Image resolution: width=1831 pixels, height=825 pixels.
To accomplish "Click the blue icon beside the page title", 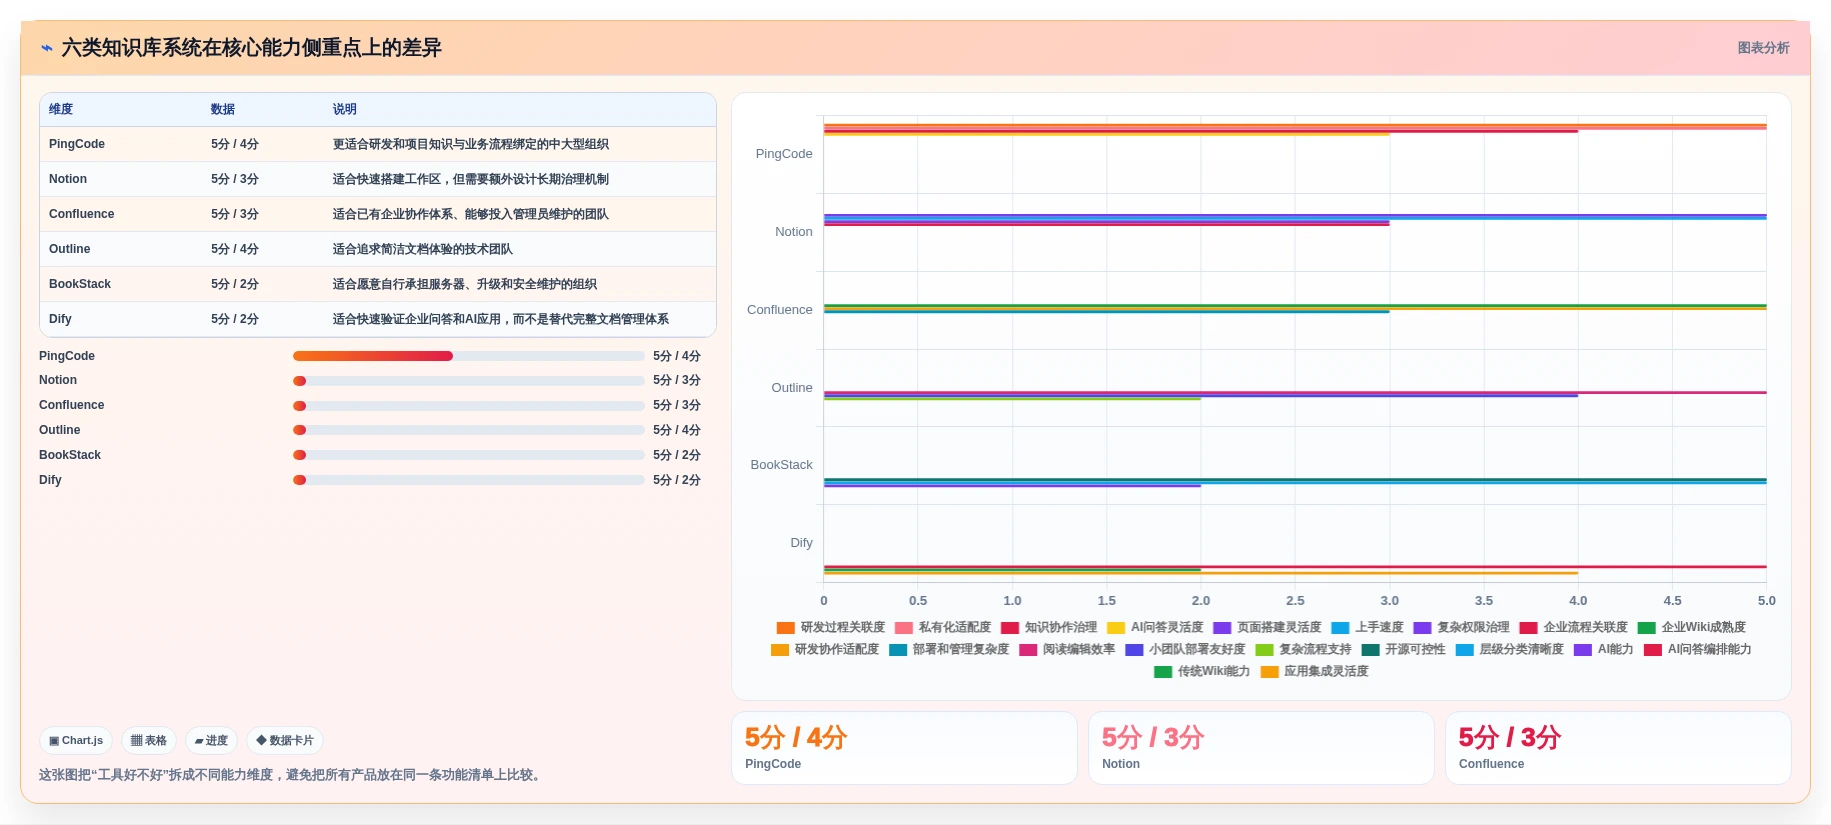I will point(47,48).
